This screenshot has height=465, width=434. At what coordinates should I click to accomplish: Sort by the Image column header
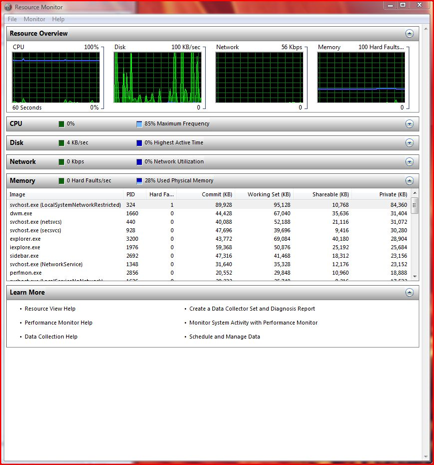[x=65, y=194]
